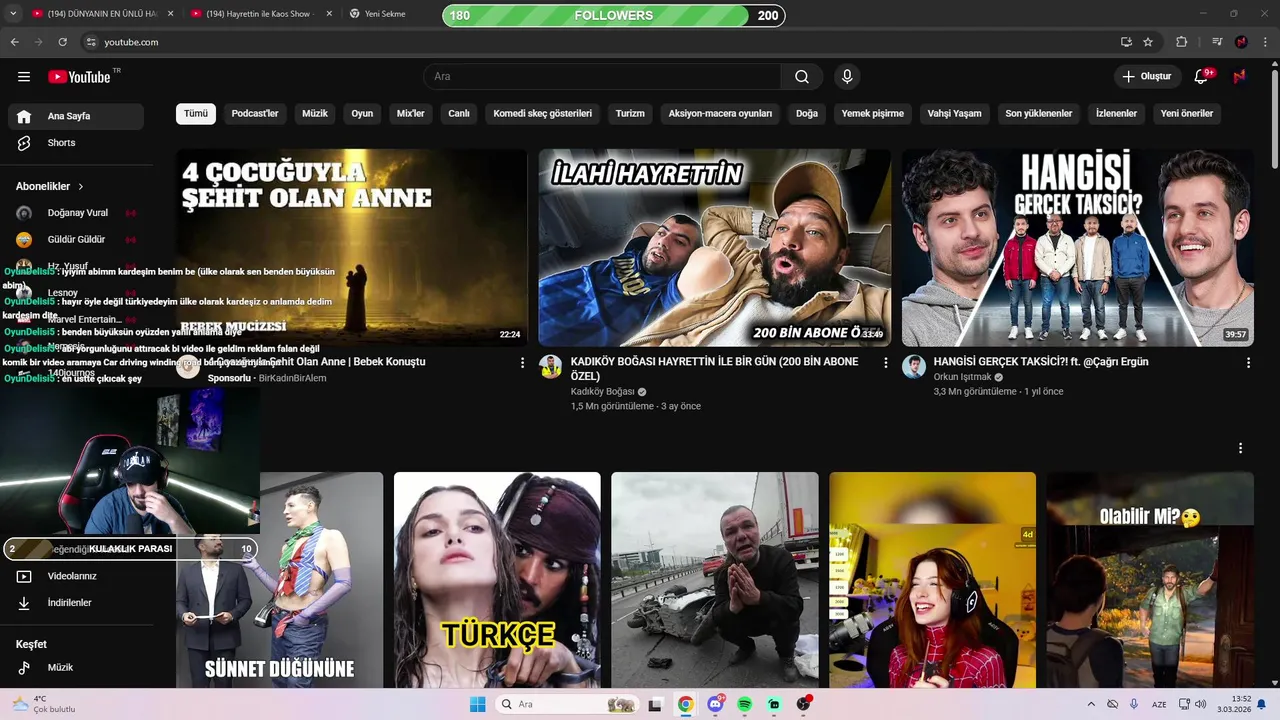The height and width of the screenshot is (720, 1280).
Task: Select Komedi skeç gösterileri chip
Action: coord(543,113)
